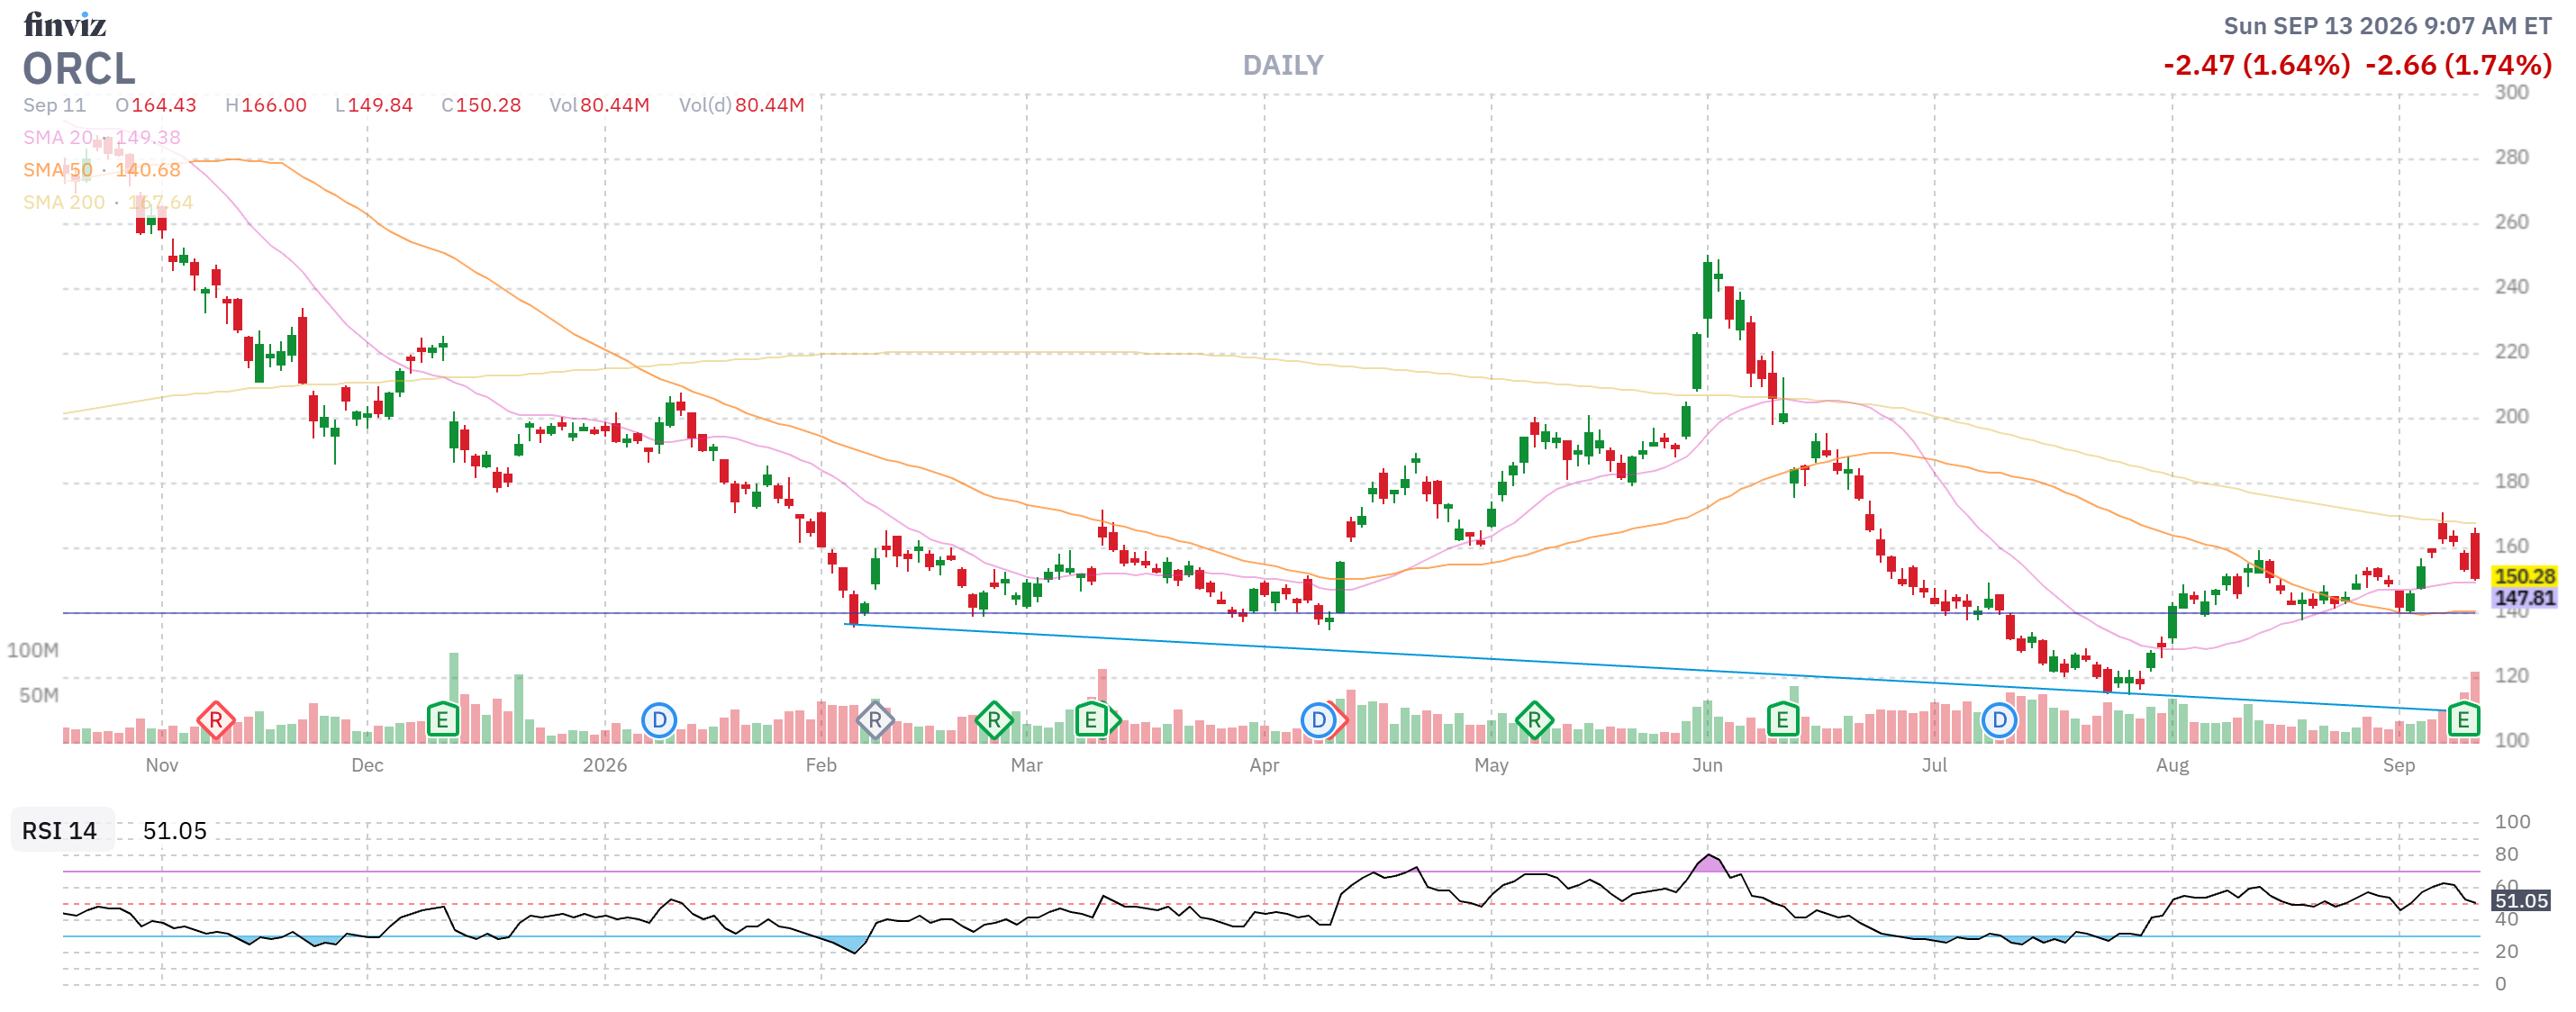This screenshot has width=2576, height=1012.
Task: Click the Nov label on the time axis
Action: click(x=162, y=765)
